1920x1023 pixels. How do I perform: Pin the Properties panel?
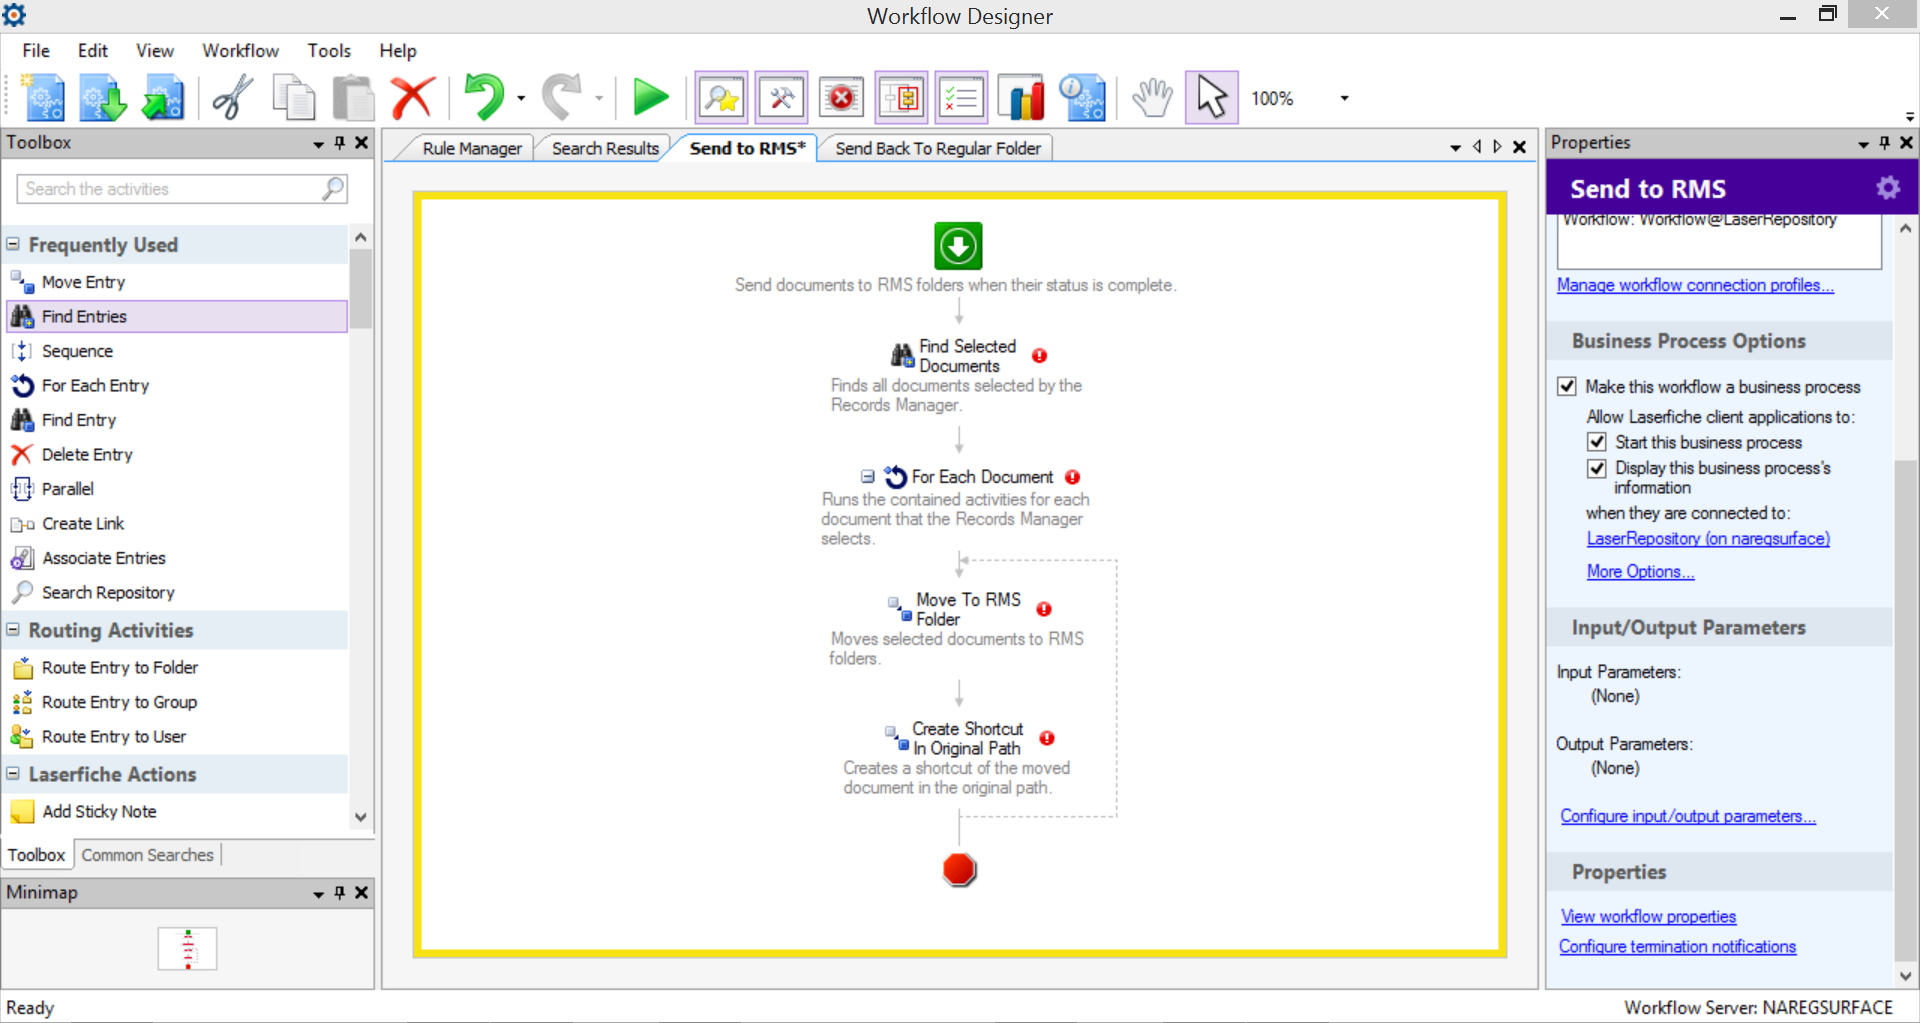pyautogui.click(x=1885, y=143)
